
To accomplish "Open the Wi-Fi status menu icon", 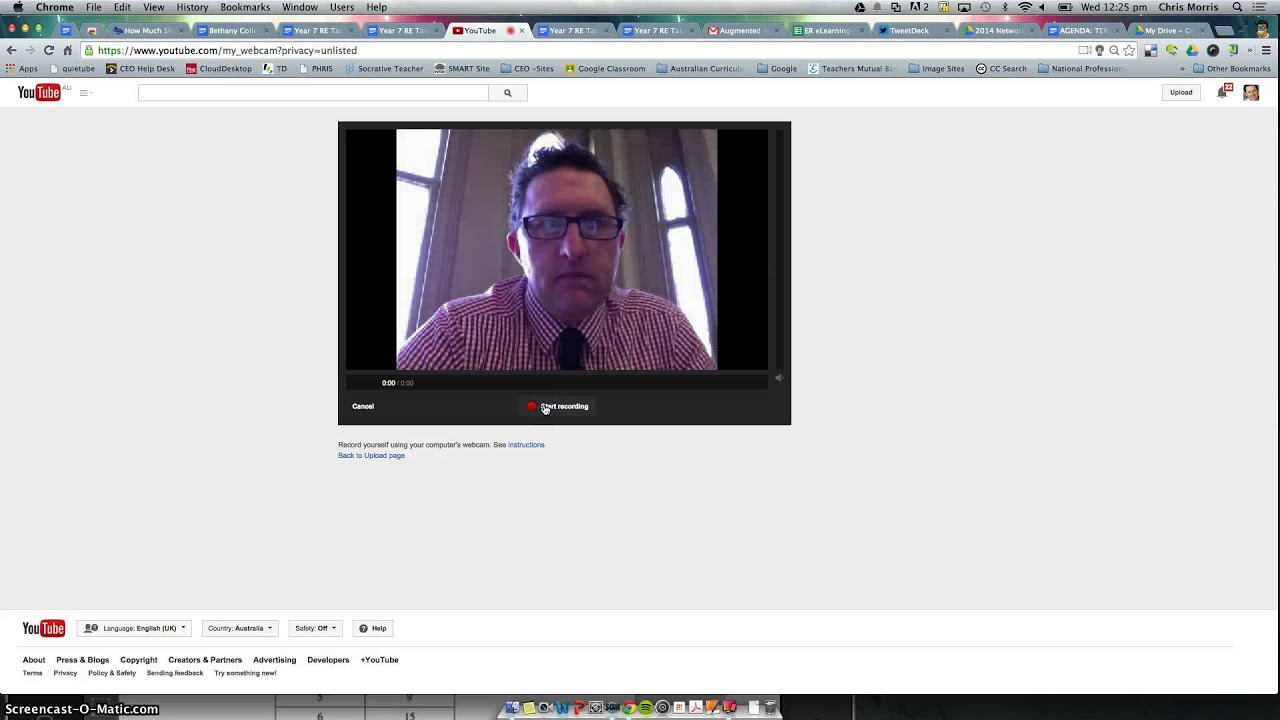I will click(x=1025, y=7).
